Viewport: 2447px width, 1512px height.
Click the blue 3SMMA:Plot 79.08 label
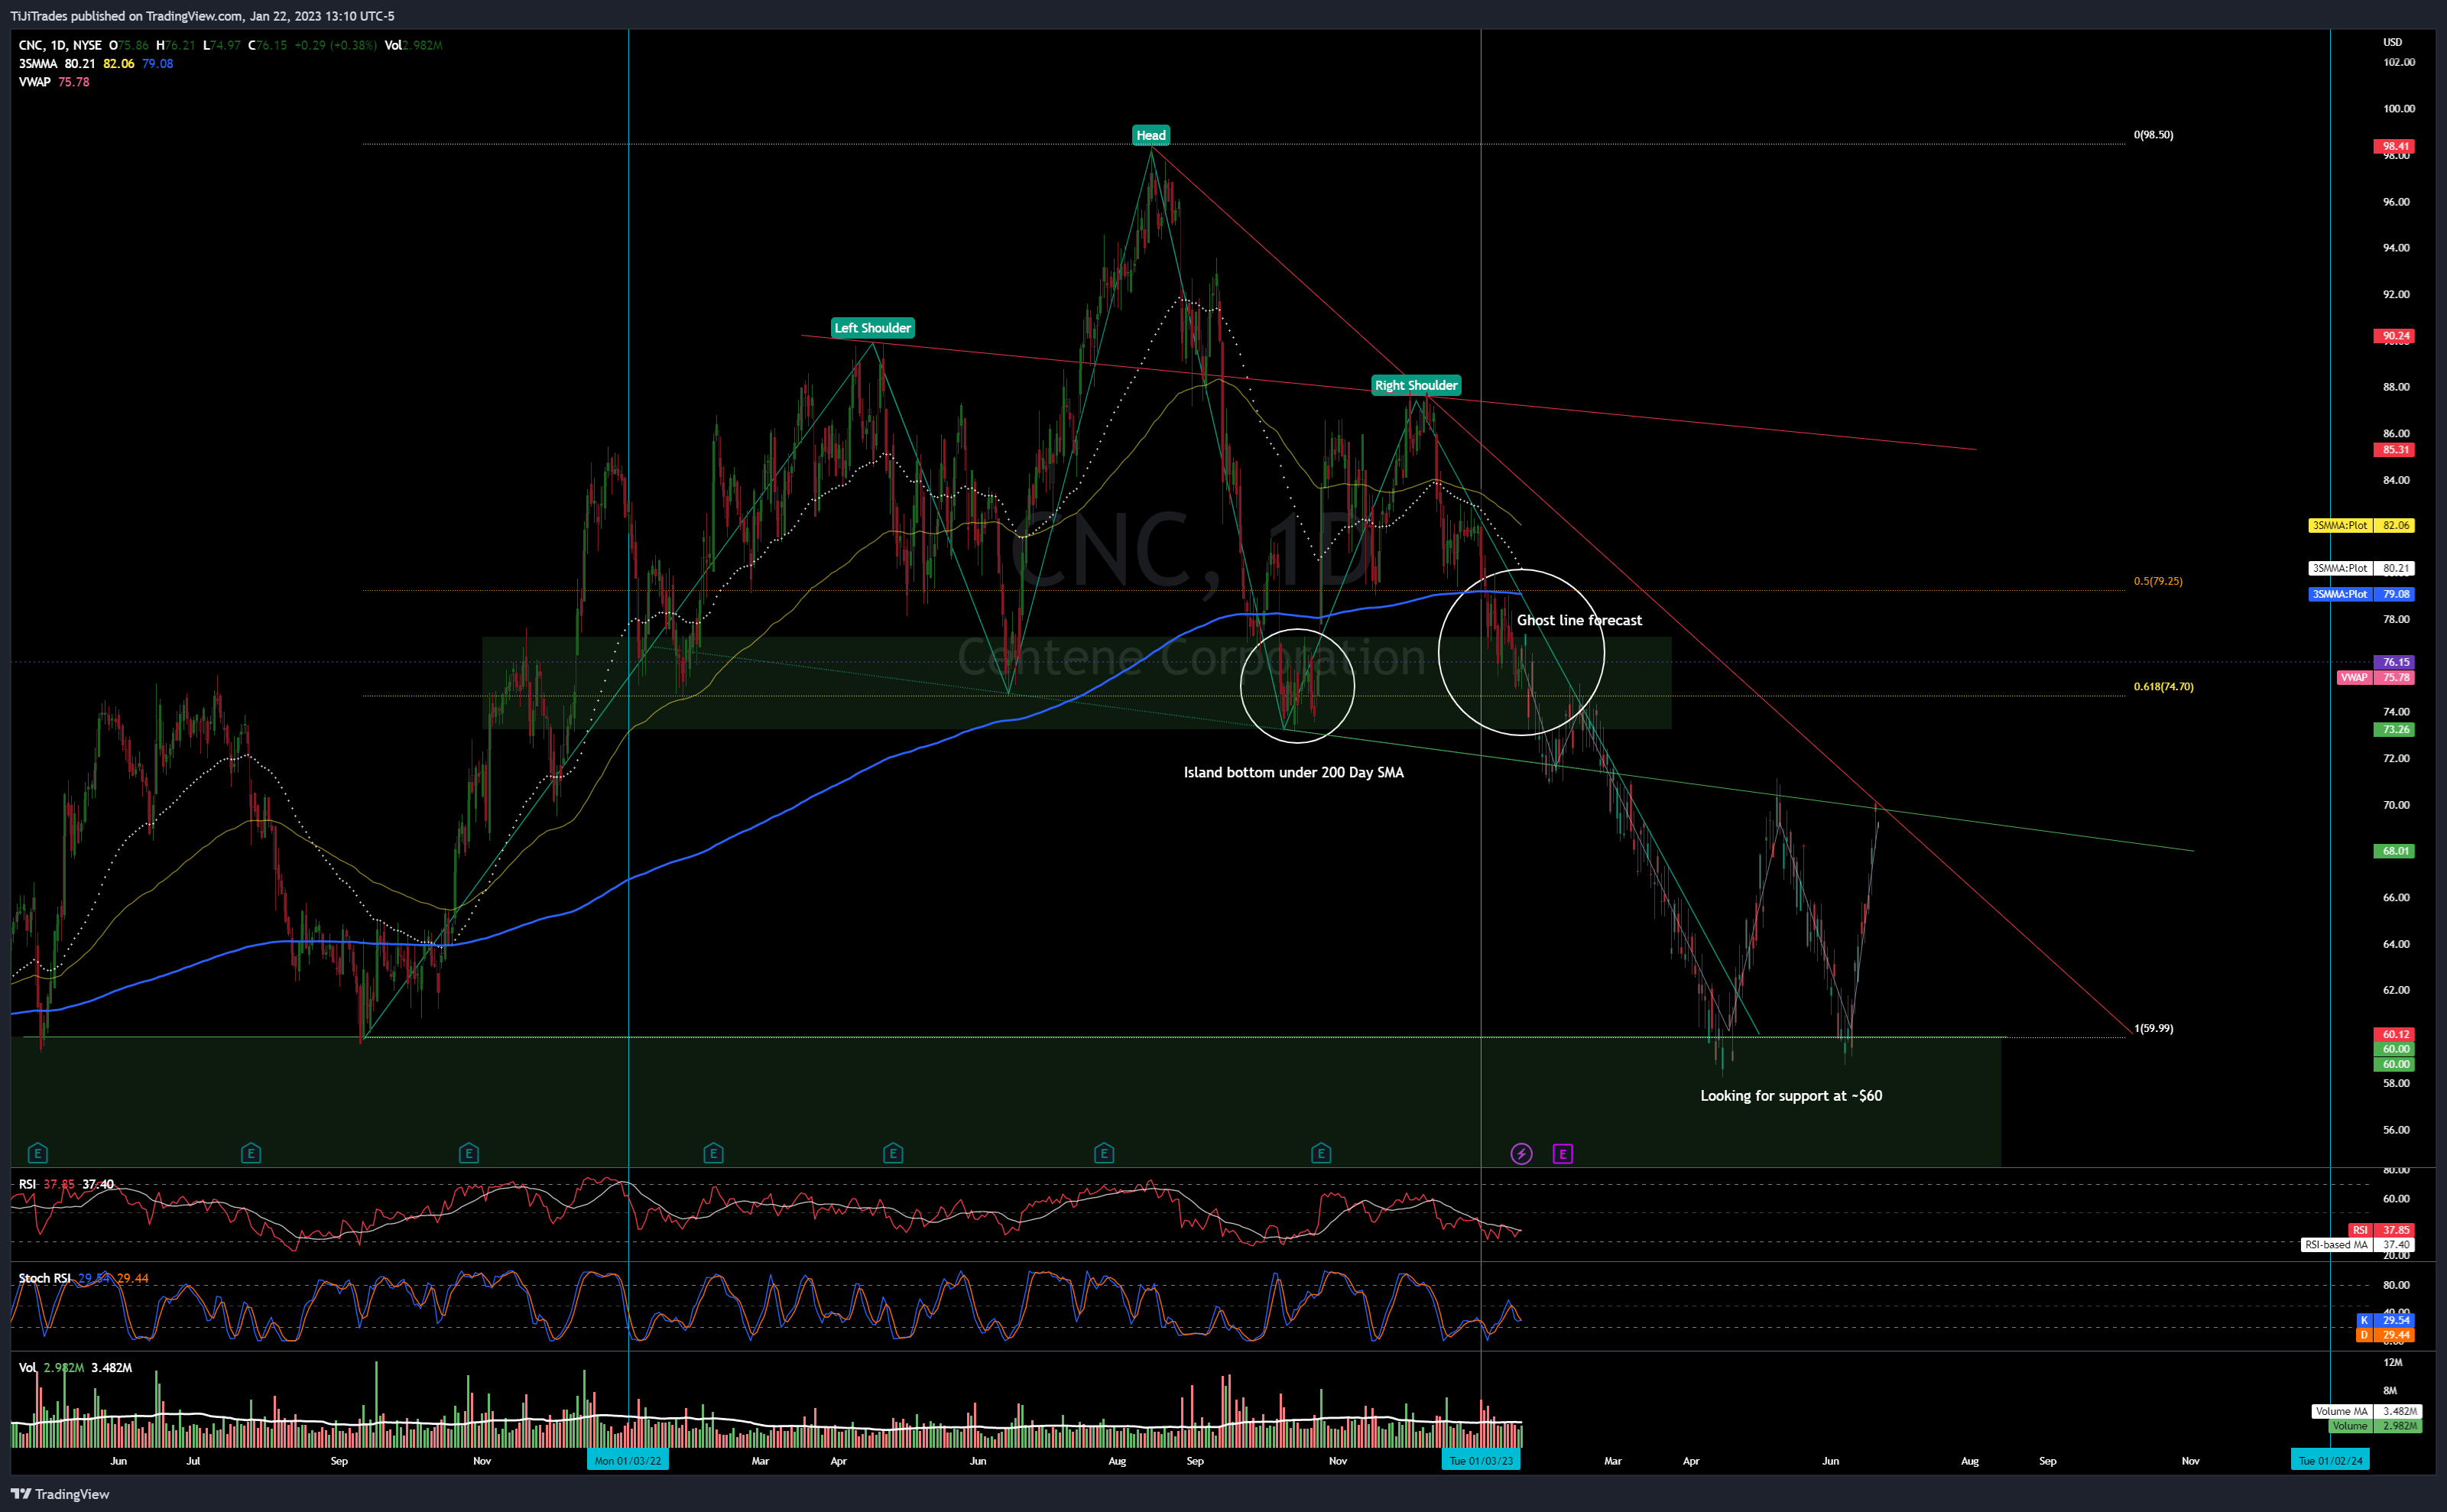[2361, 594]
